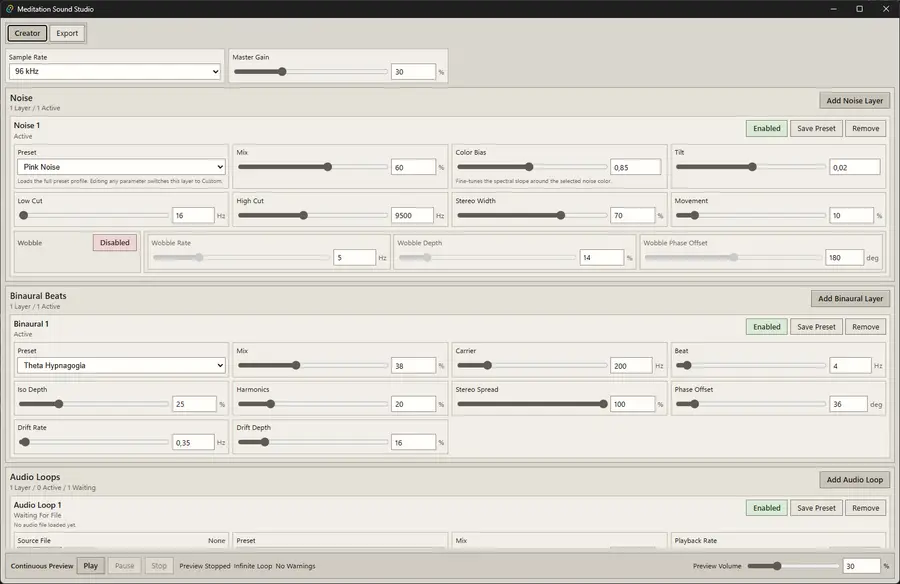Adjust the Preview Volume slider
The width and height of the screenshot is (900, 584).
[793, 566]
